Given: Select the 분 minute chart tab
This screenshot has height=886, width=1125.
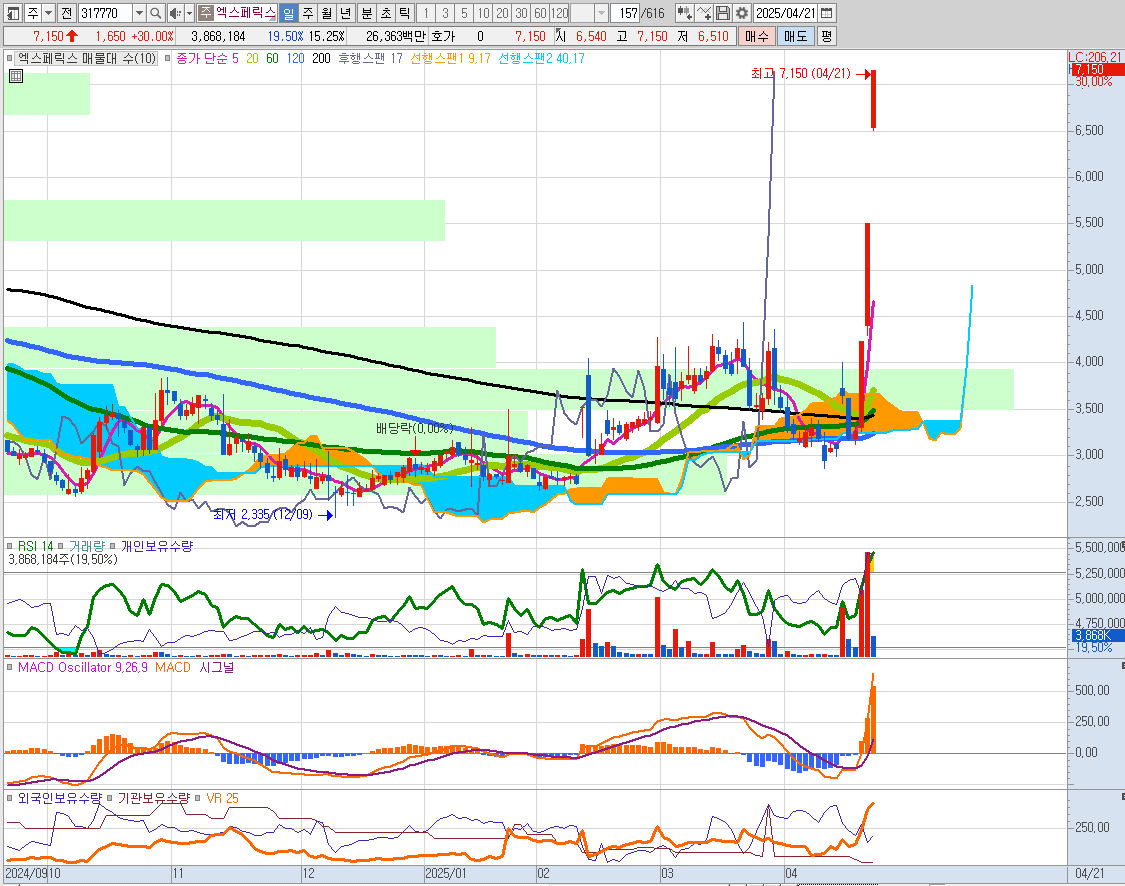Looking at the screenshot, I should click(367, 13).
